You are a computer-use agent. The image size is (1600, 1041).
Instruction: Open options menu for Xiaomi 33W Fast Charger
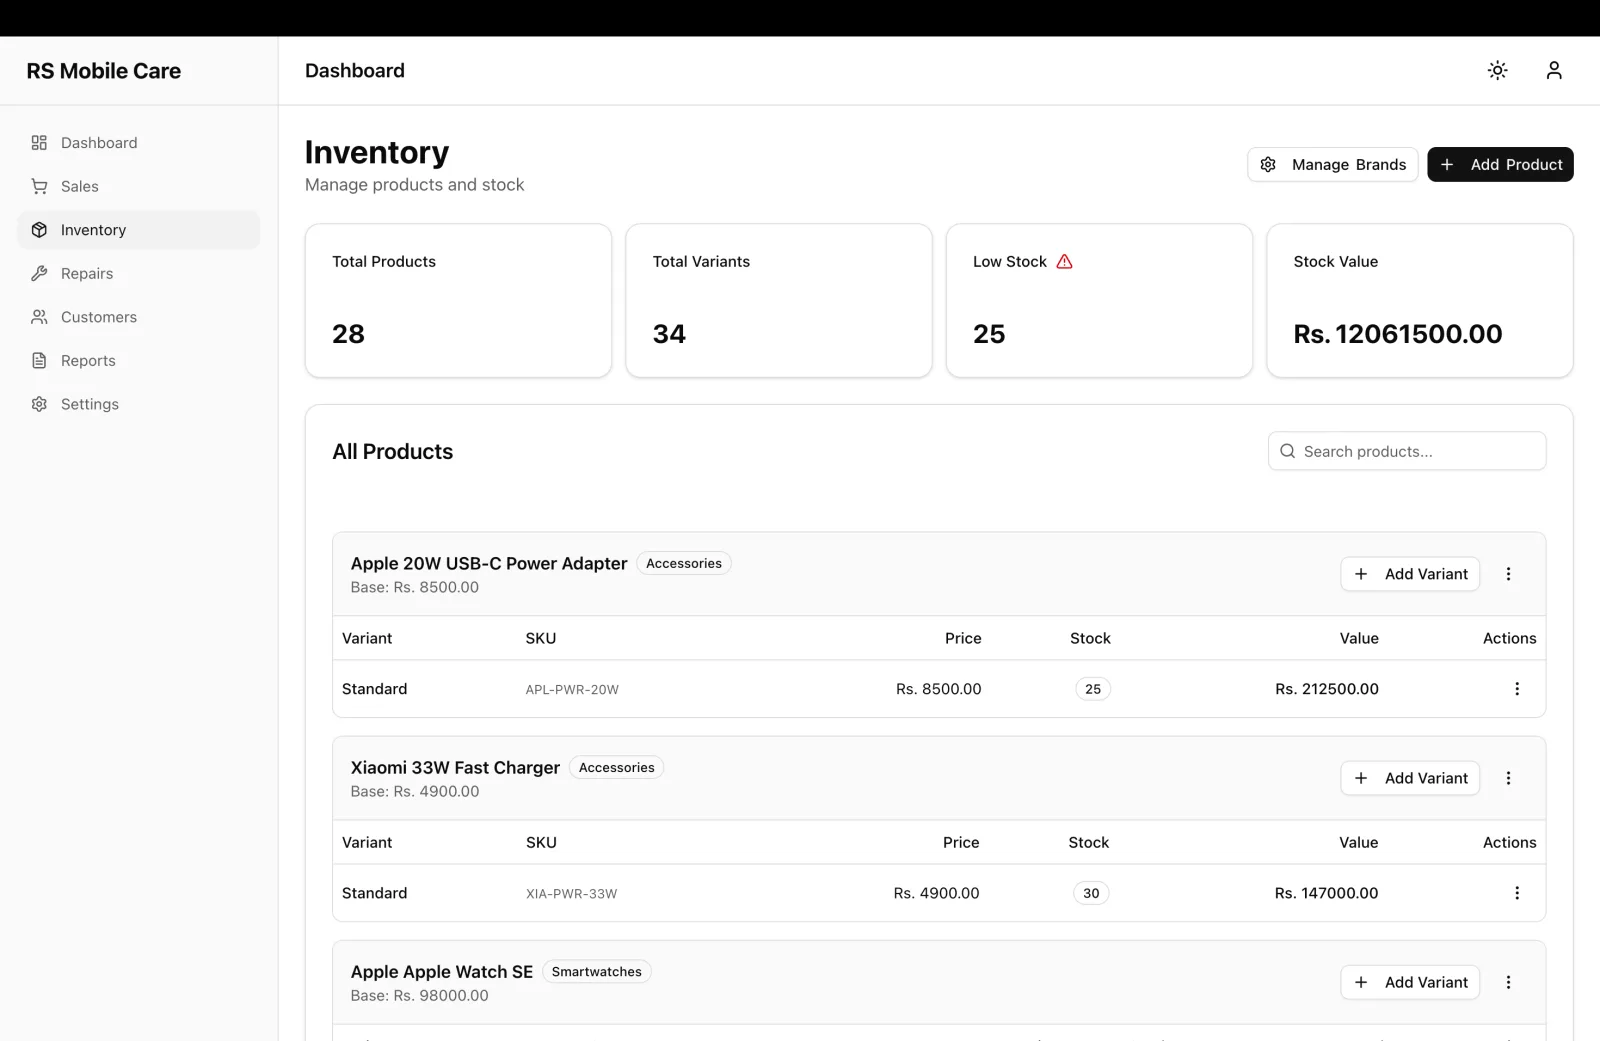point(1508,778)
